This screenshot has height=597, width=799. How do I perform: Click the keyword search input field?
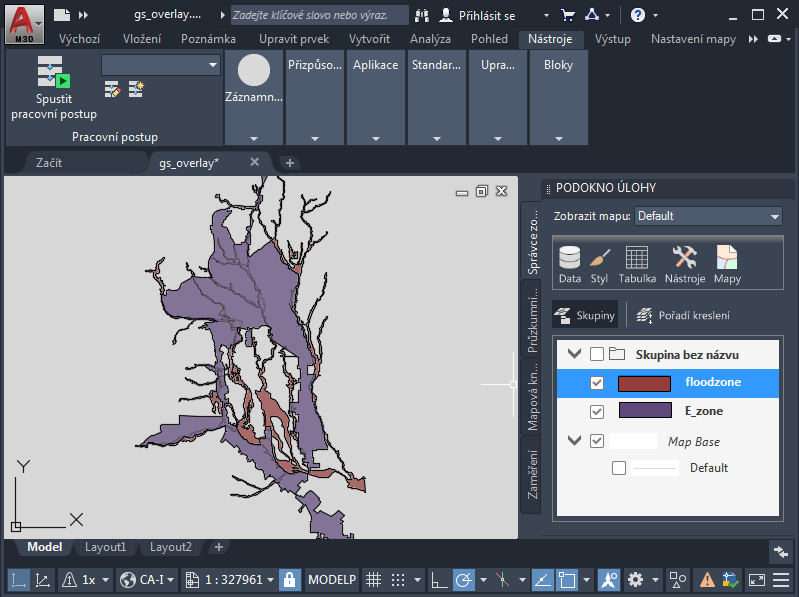(319, 15)
